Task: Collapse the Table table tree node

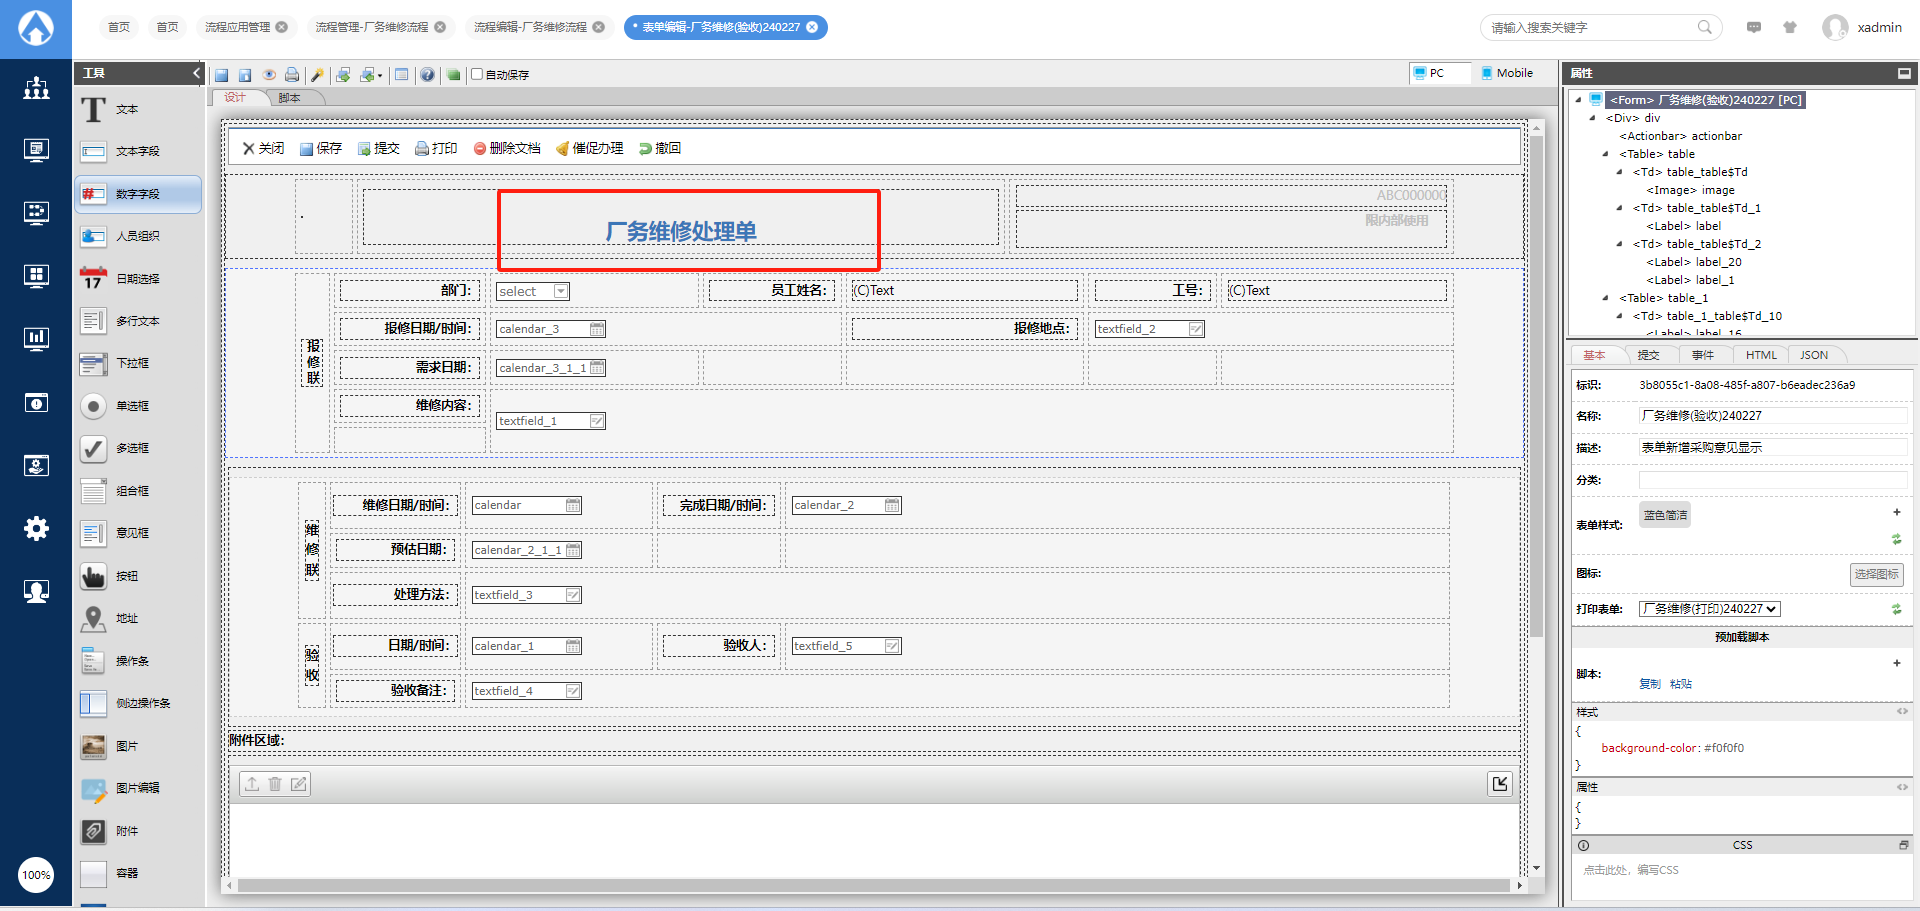Action: click(x=1606, y=154)
